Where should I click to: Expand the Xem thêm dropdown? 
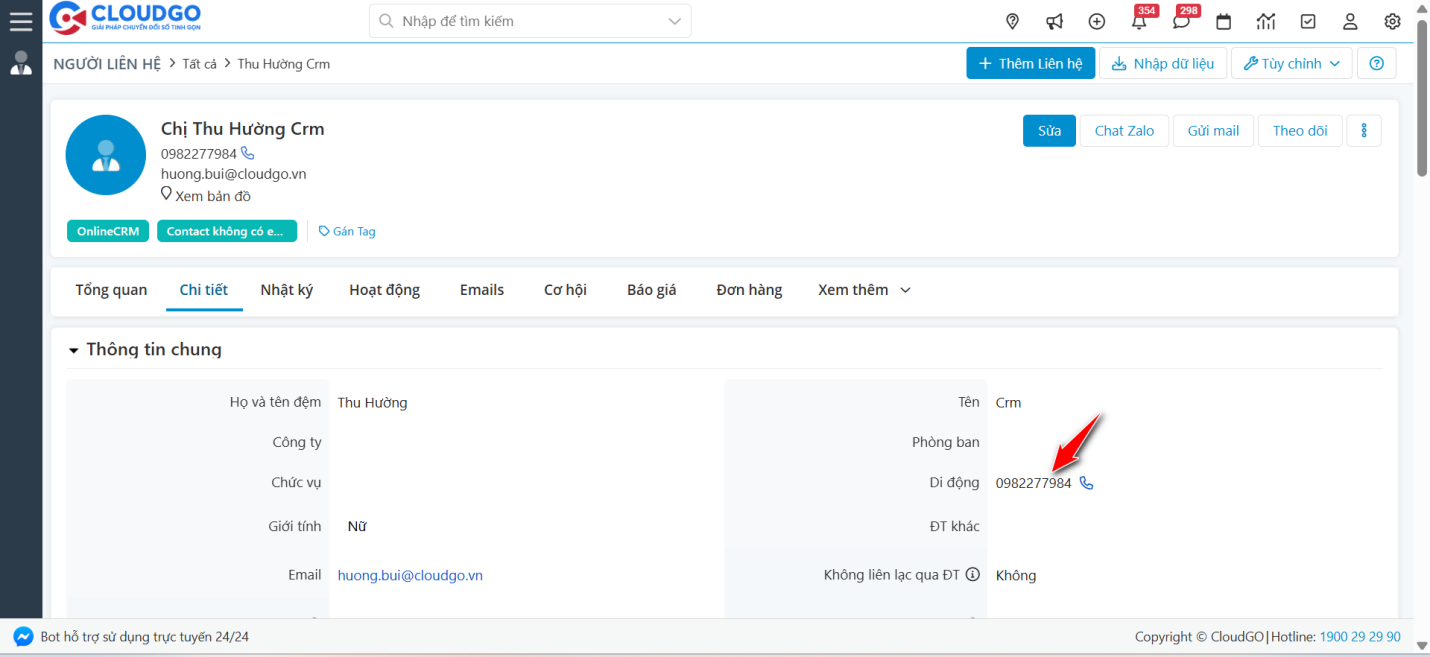click(x=863, y=290)
